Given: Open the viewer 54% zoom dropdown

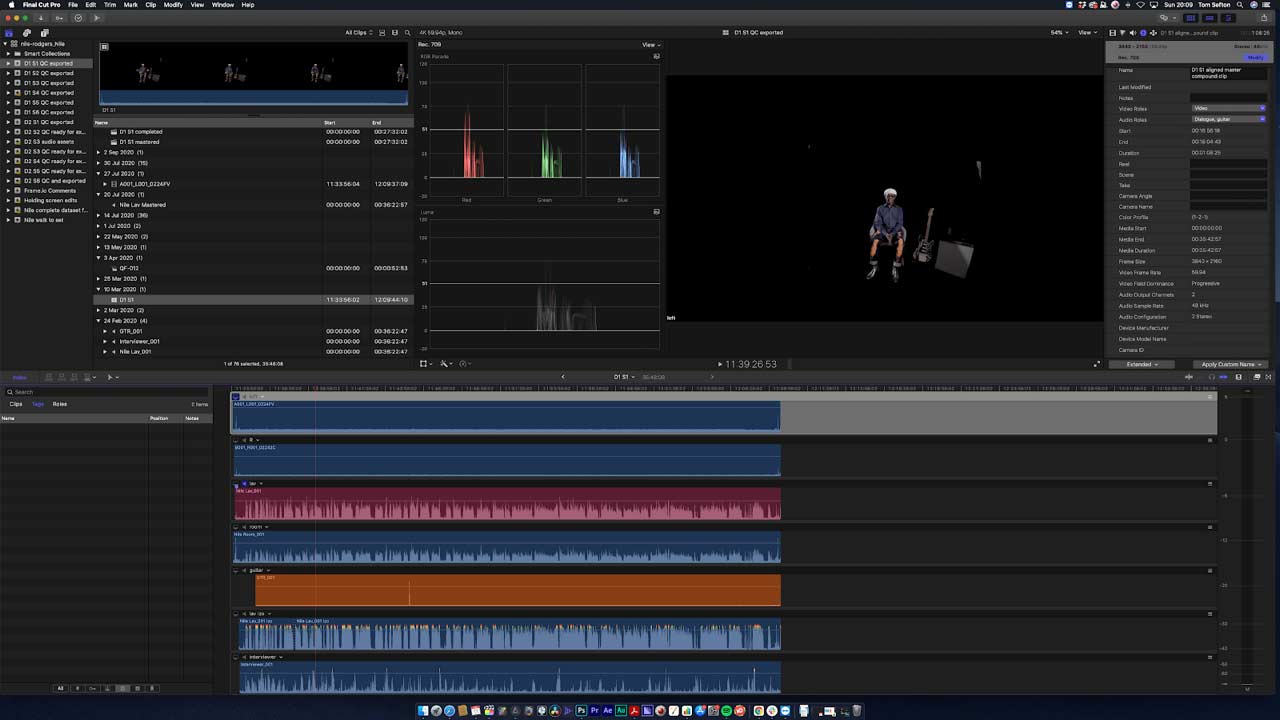Looking at the screenshot, I should tap(1057, 33).
